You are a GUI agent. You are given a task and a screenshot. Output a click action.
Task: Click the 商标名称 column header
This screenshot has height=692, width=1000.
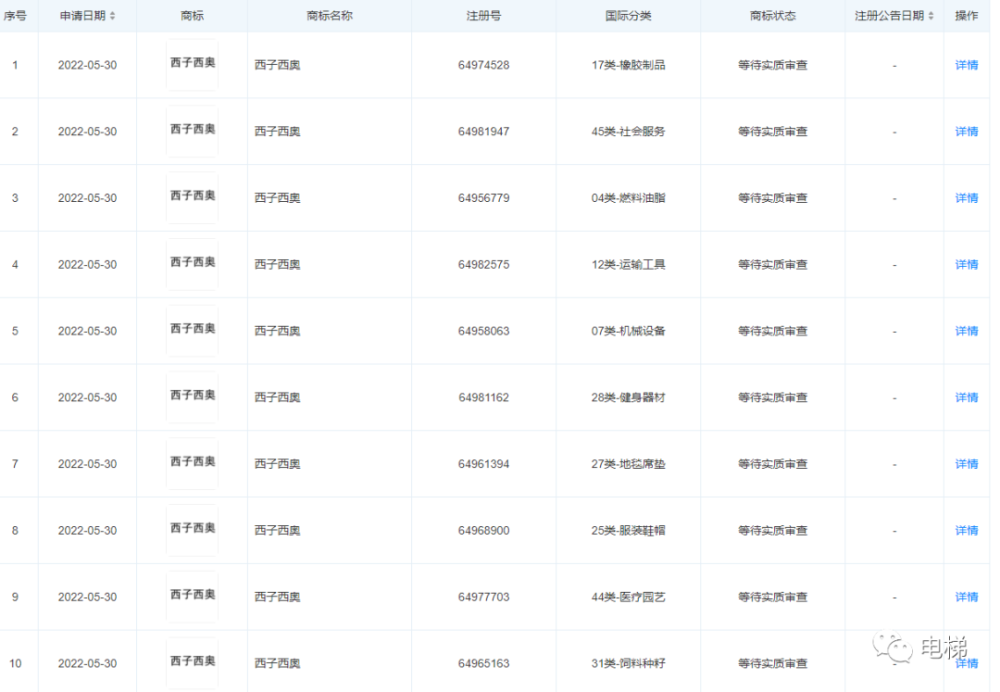(x=329, y=16)
